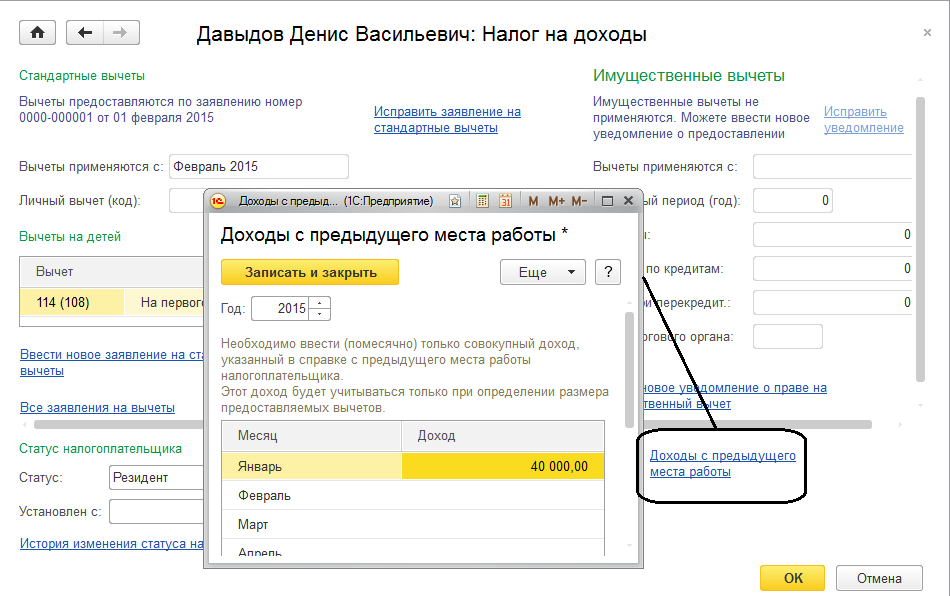Decrease the year with down stepper arrow

(319, 314)
